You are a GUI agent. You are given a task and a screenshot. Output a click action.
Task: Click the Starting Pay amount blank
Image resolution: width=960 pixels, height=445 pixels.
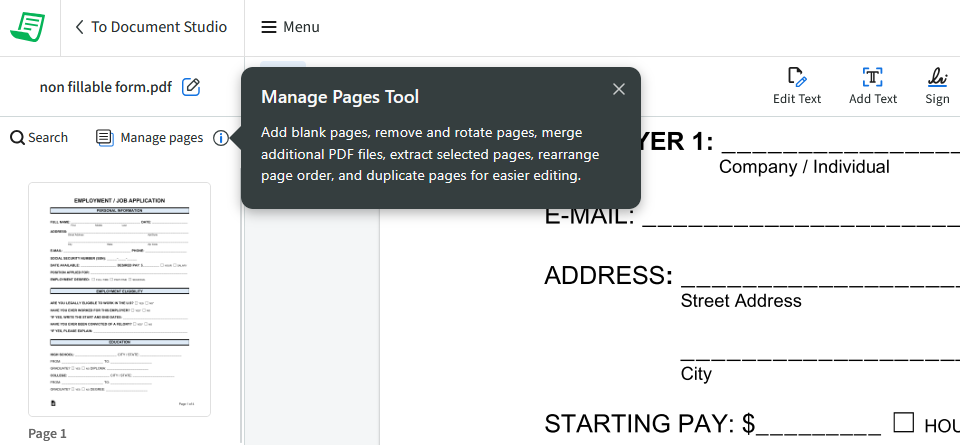820,426
